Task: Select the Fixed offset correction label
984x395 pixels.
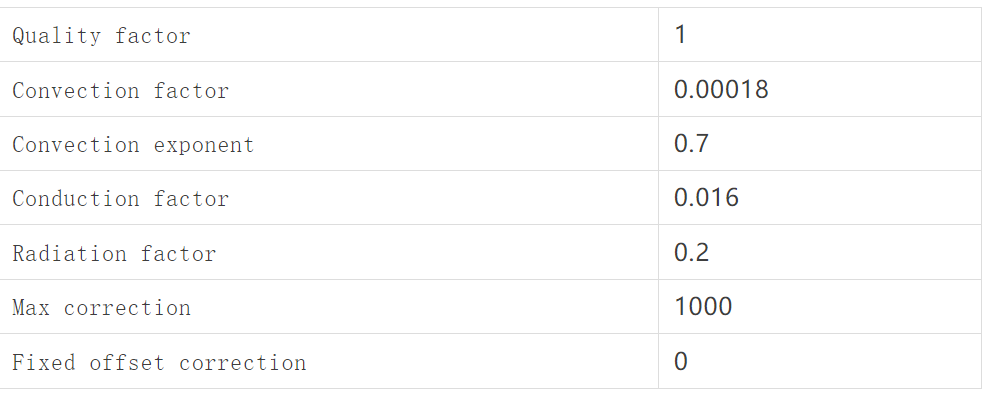Action: tap(159, 363)
